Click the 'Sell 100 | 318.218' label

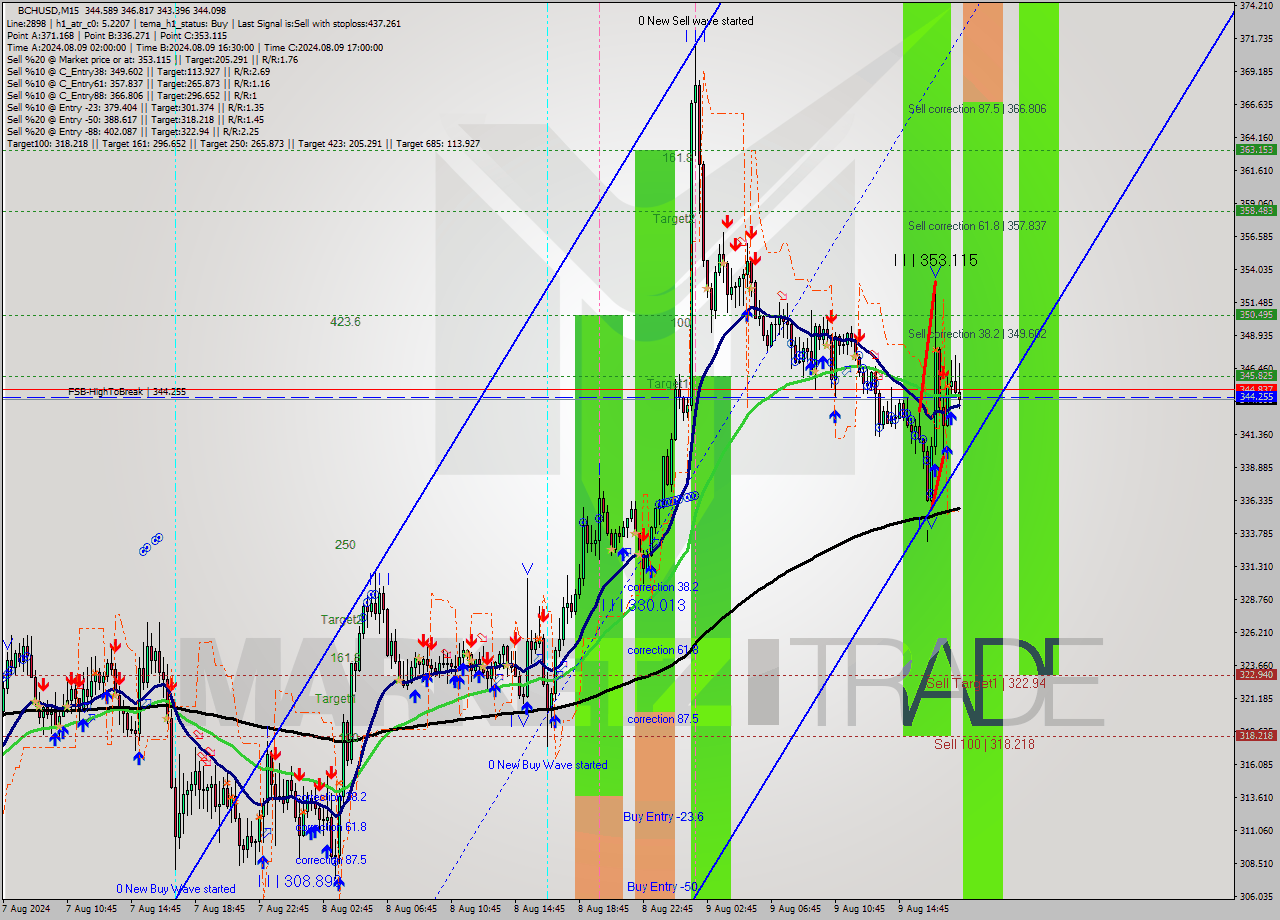coord(984,744)
